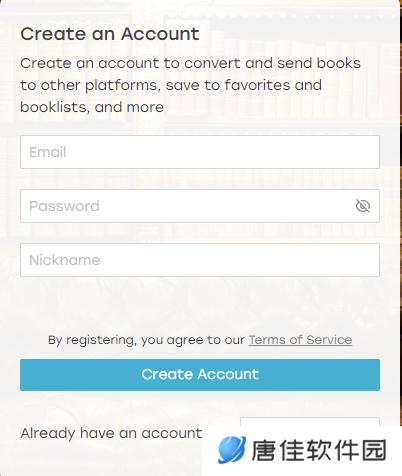Click the blue Create Account button

(x=200, y=375)
